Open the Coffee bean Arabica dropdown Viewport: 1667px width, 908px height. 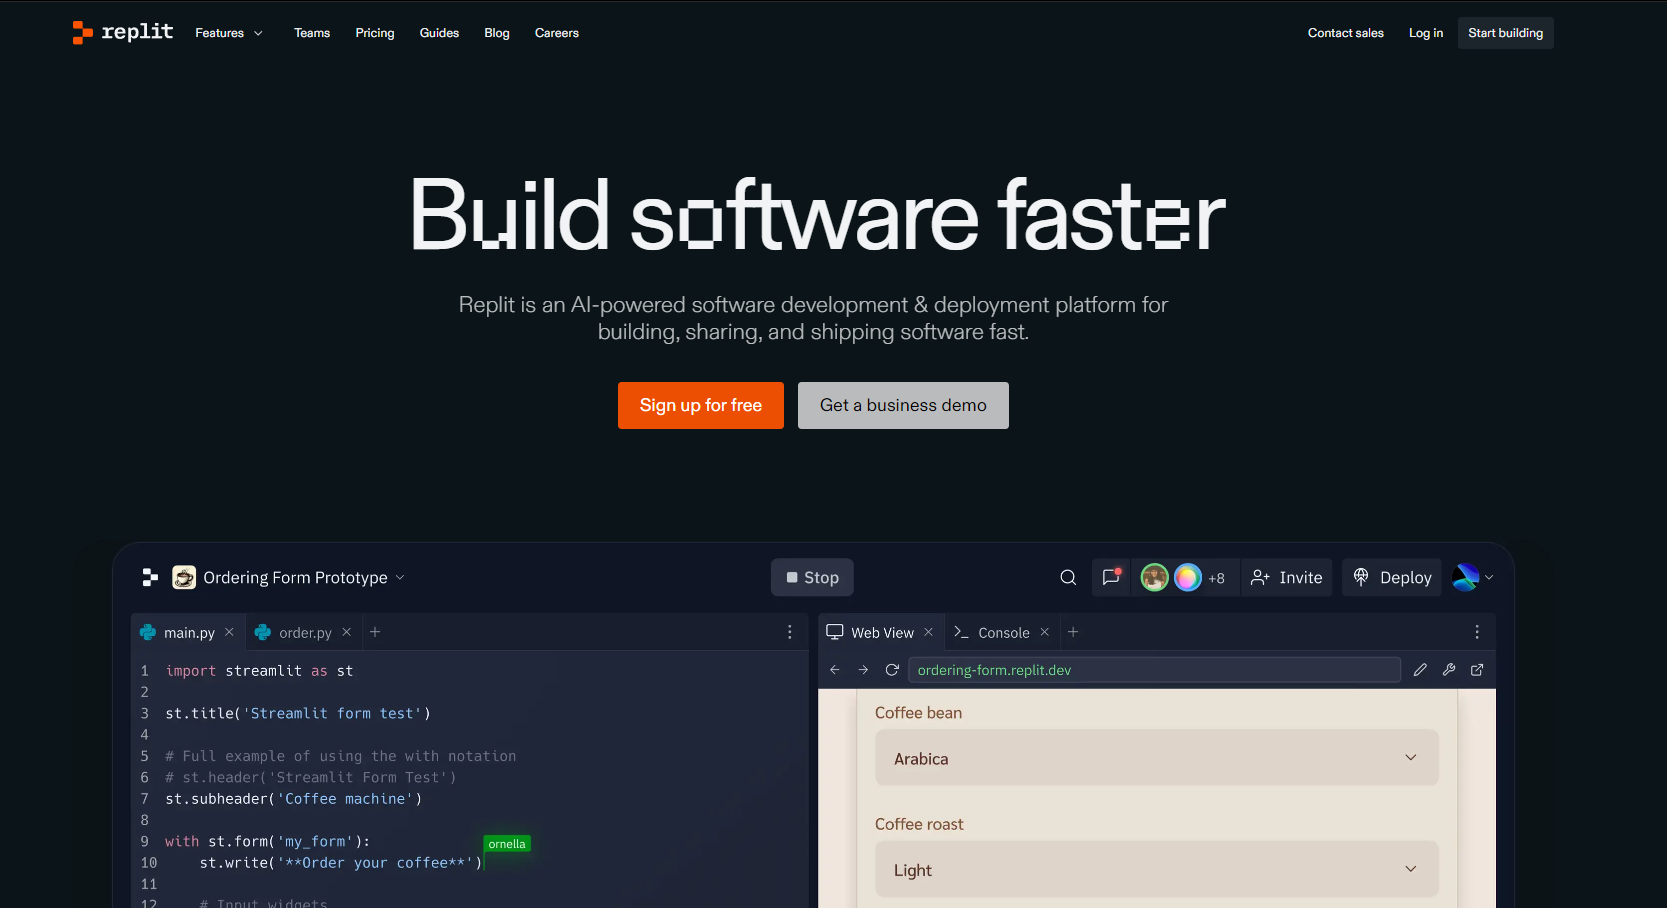pos(1156,758)
